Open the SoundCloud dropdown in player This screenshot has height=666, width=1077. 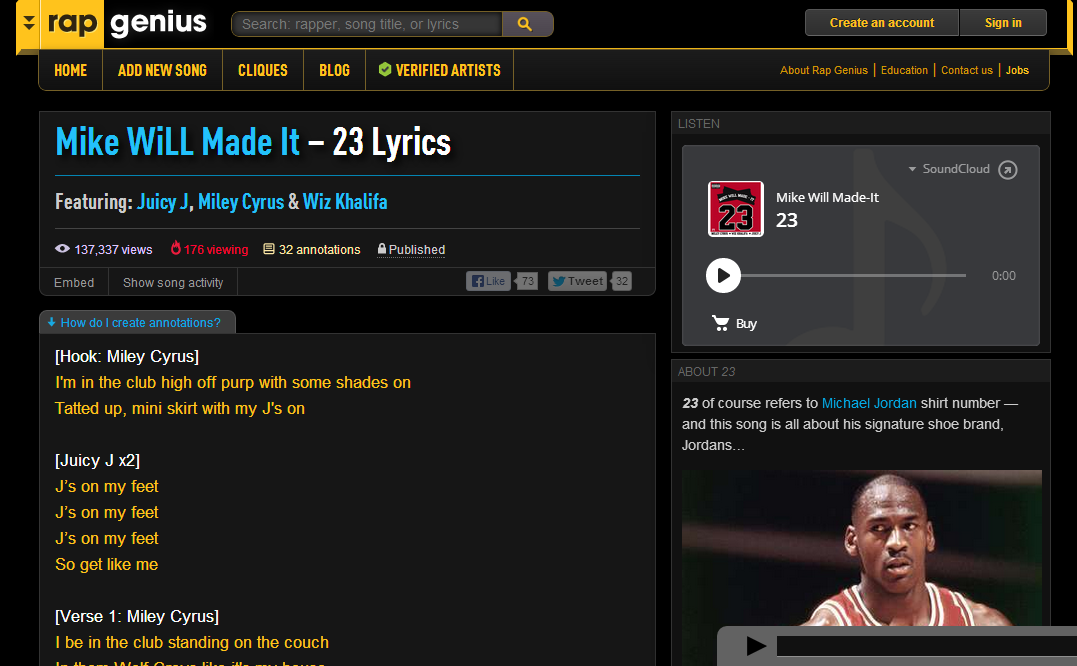[x=949, y=169]
